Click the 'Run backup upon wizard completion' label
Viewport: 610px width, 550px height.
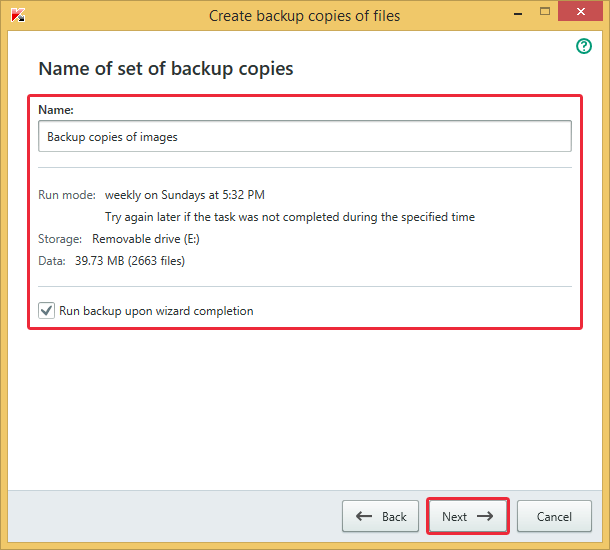[156, 311]
